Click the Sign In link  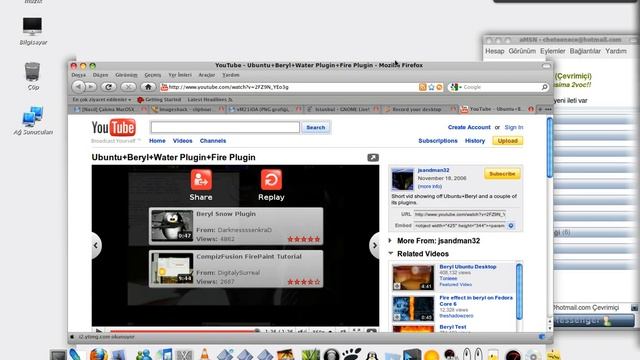coord(513,127)
